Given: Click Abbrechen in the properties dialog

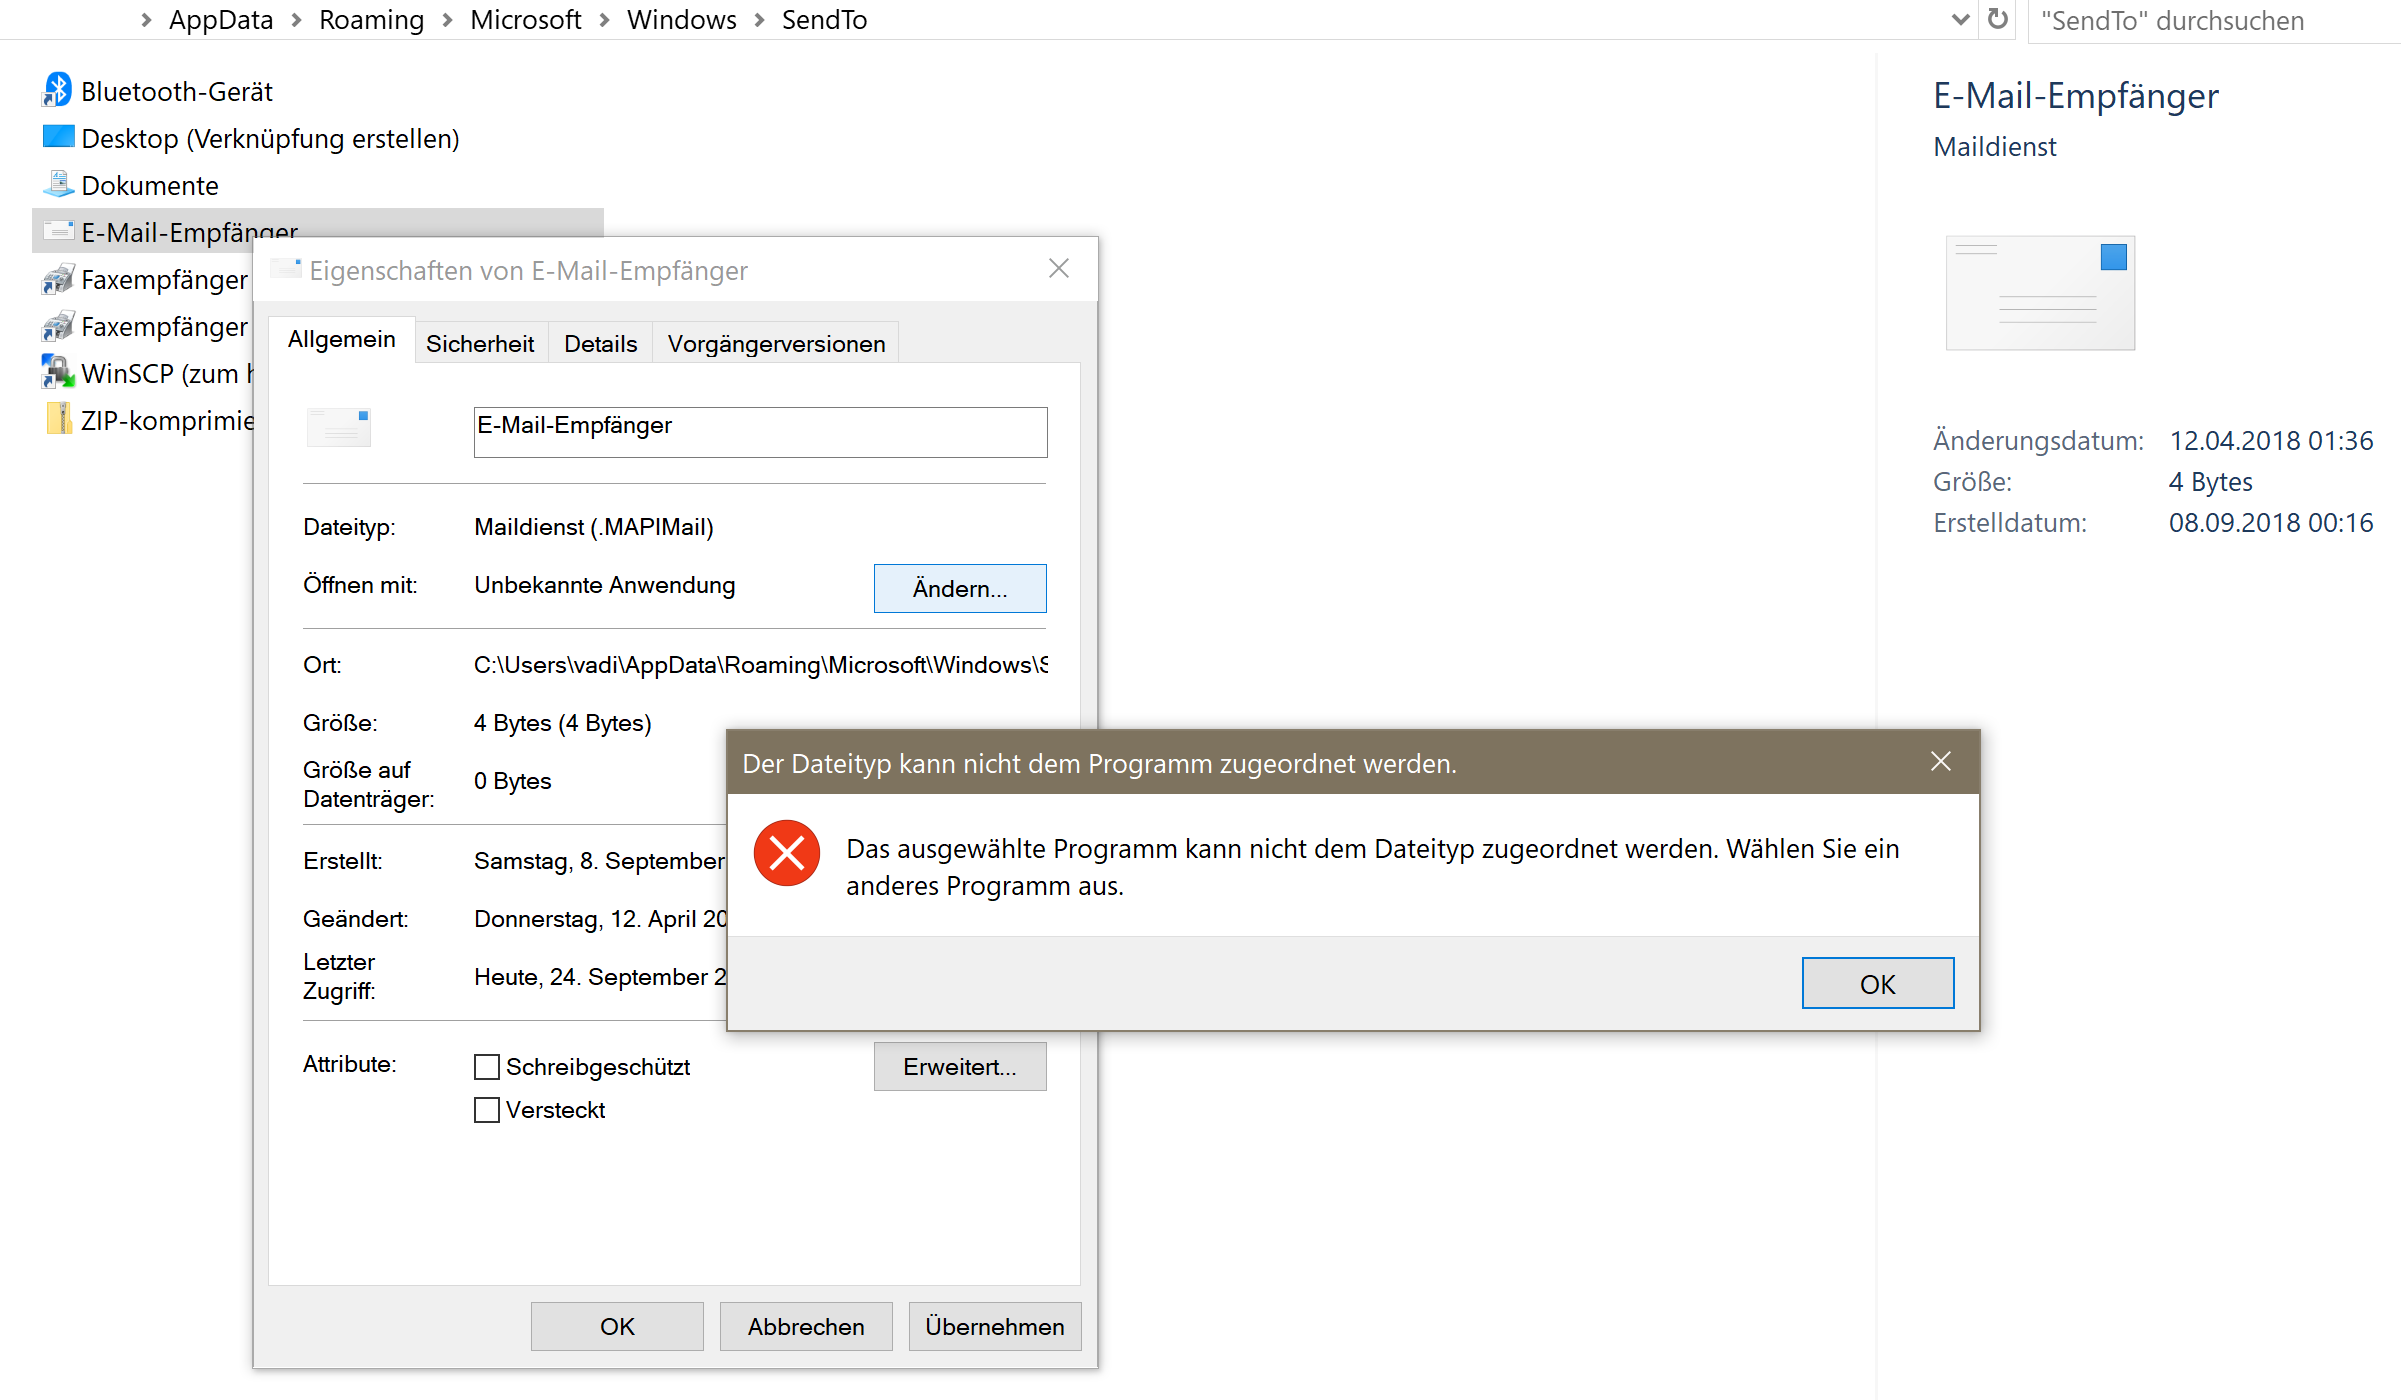Looking at the screenshot, I should click(x=806, y=1327).
